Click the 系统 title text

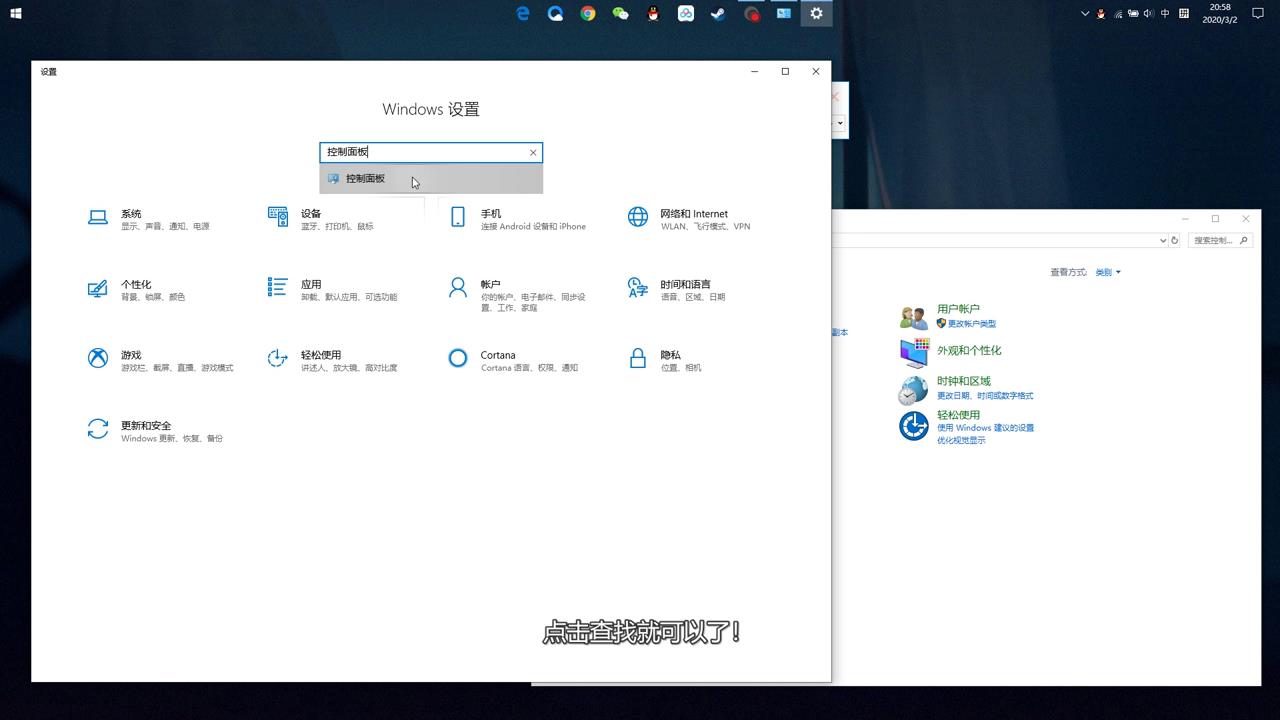tap(131, 214)
